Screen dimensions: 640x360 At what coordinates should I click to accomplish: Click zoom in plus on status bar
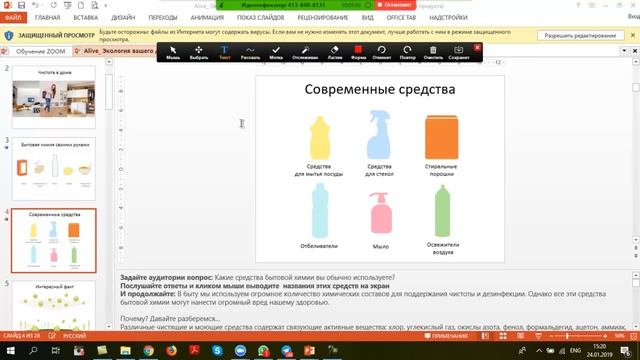(x=605, y=336)
